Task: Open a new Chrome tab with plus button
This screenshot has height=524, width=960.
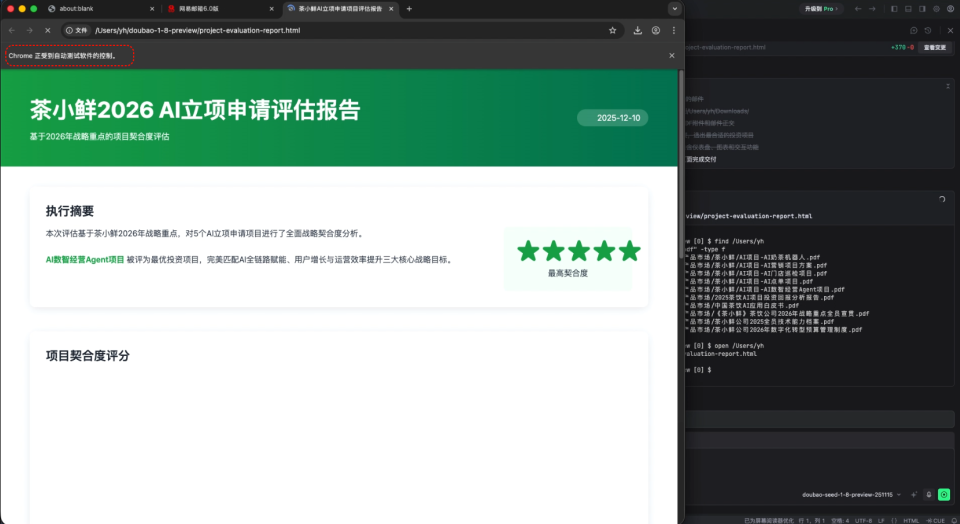Action: pos(409,9)
